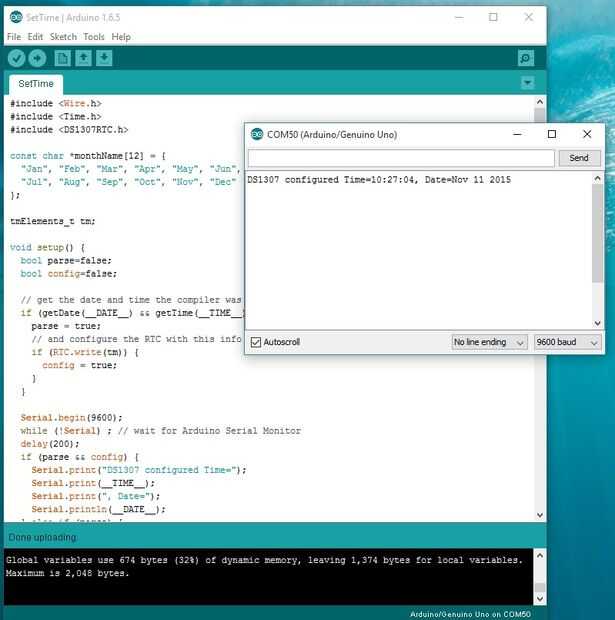The width and height of the screenshot is (615, 620).
Task: Click the '#include <DS1307RTC.h>' code line
Action: (x=69, y=130)
